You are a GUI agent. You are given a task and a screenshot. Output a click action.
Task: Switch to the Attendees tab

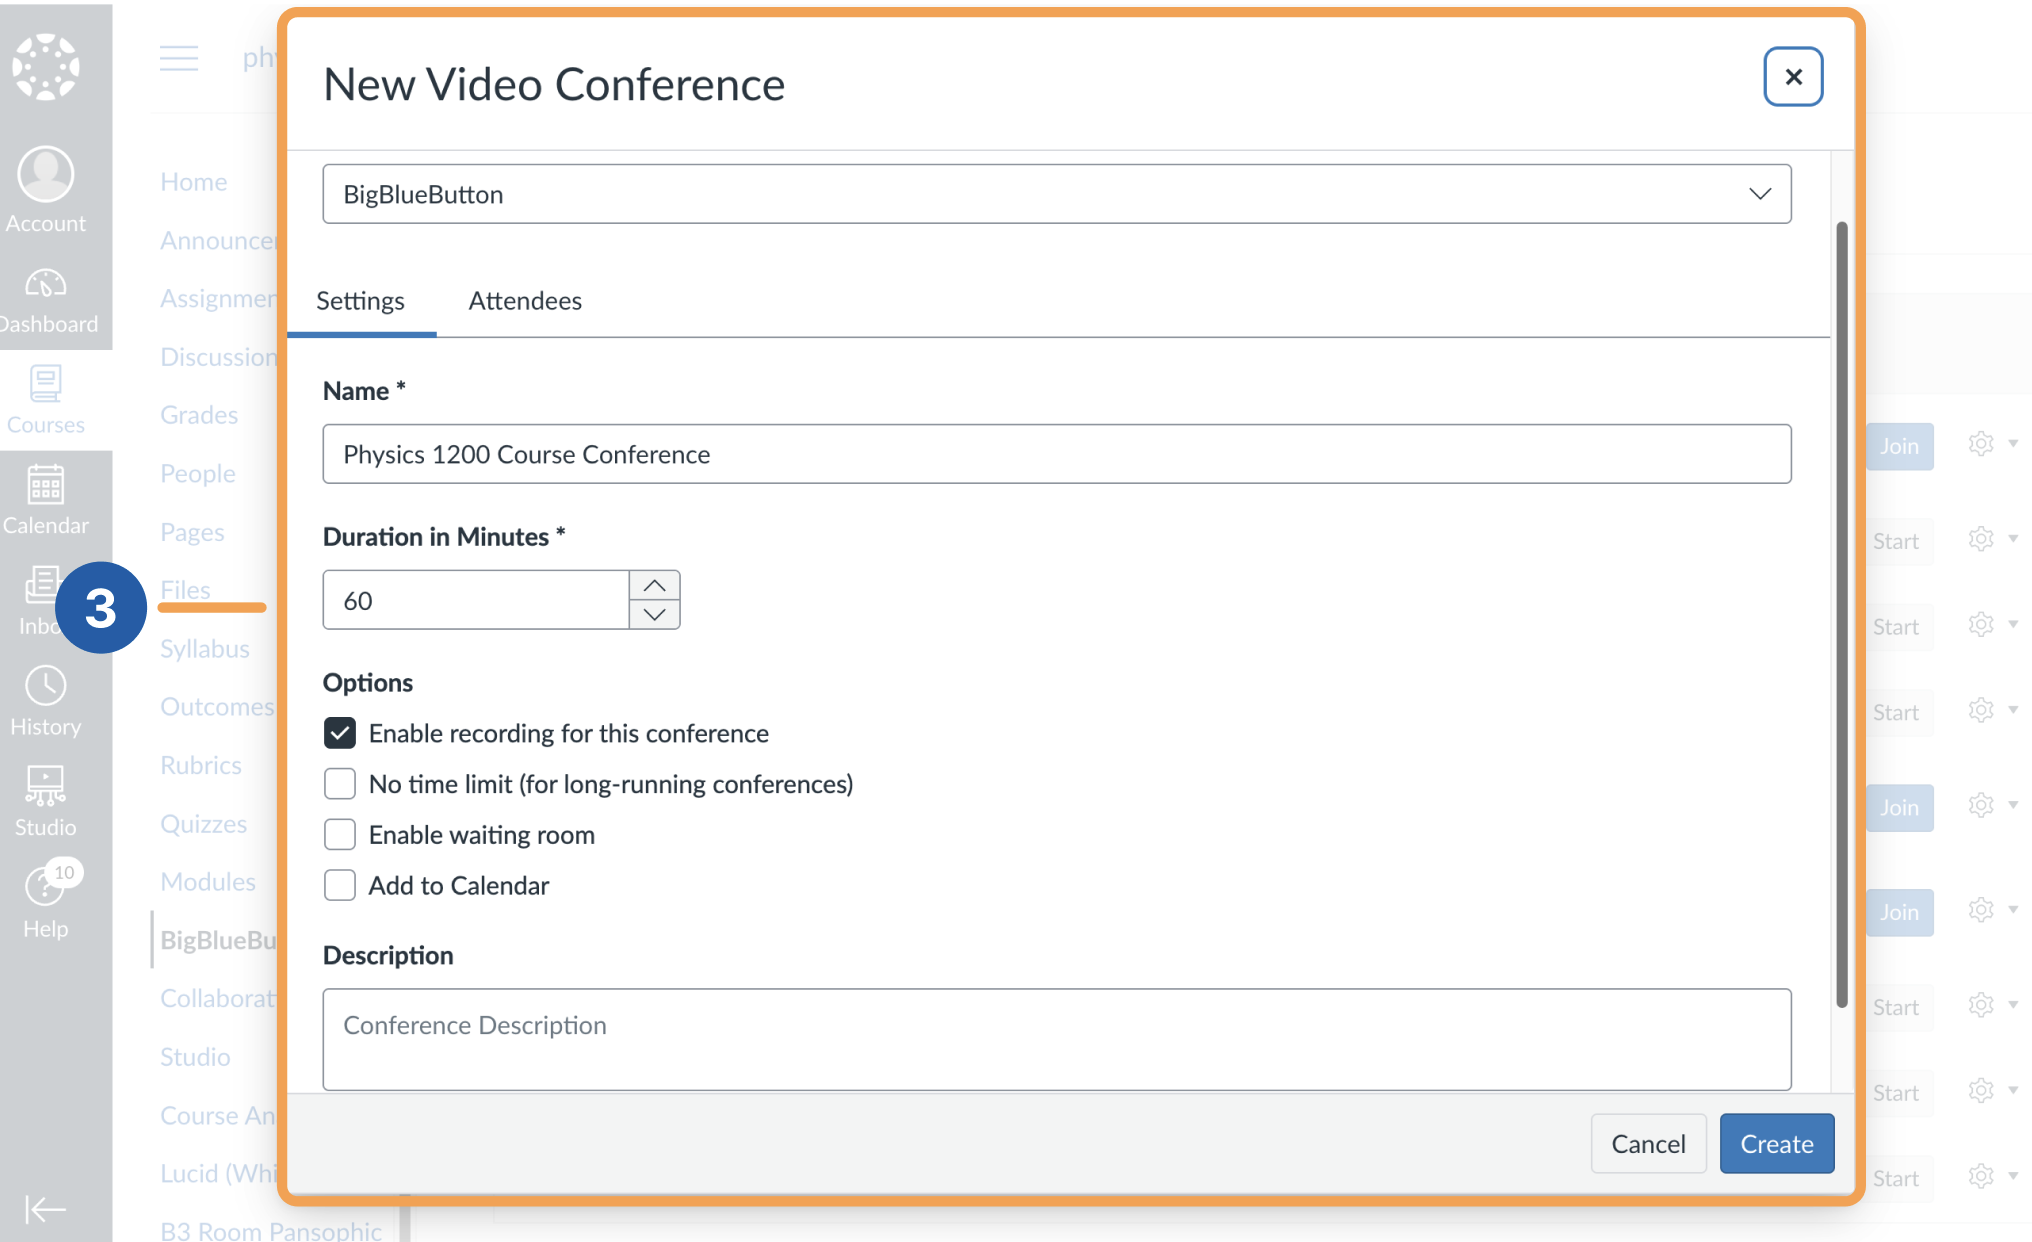[525, 301]
